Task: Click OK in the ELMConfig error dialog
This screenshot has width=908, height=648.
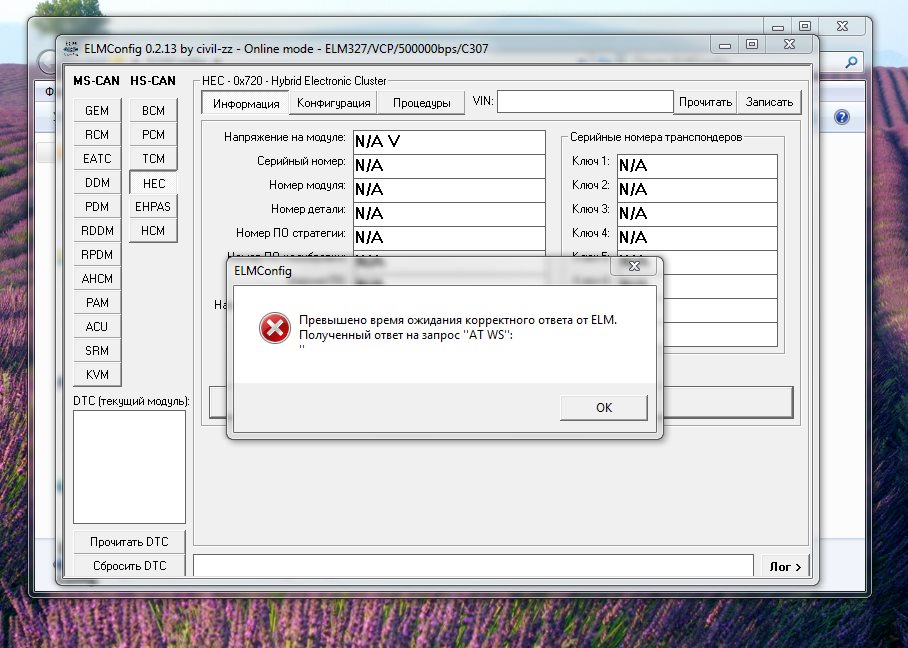Action: click(603, 407)
